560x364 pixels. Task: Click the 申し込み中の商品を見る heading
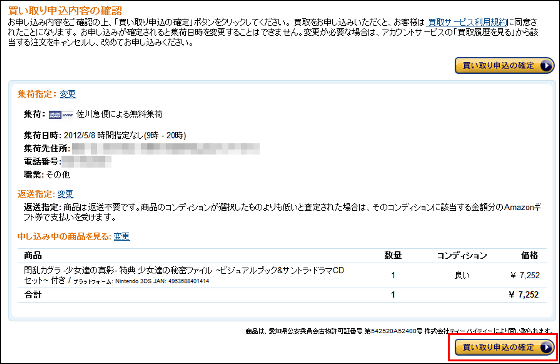coord(64,236)
